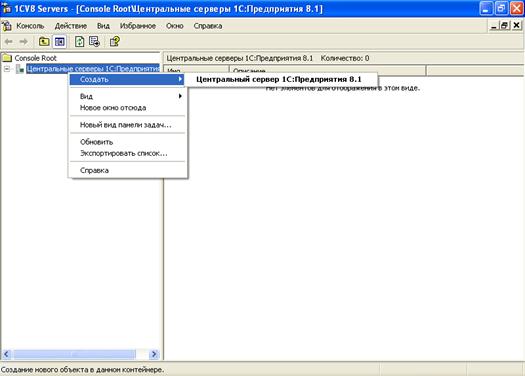Click the Export list toolbar icon
This screenshot has height=376, width=525.
coord(95,42)
